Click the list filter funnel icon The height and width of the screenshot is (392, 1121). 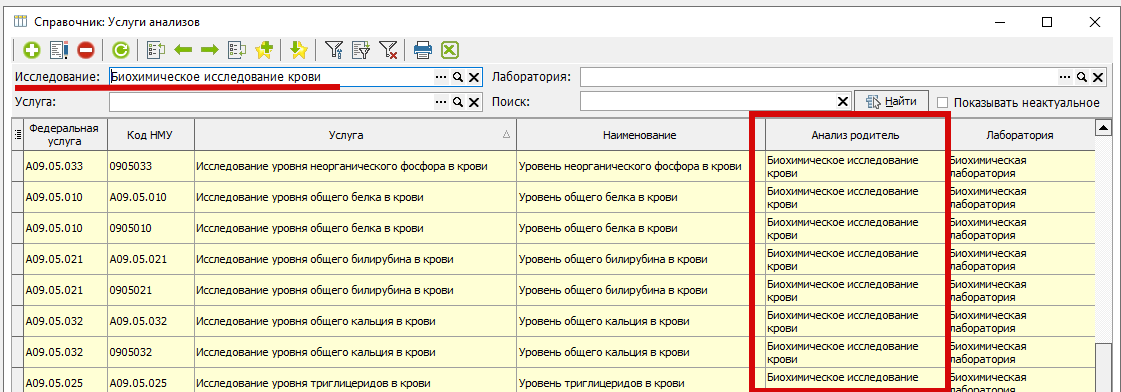pyautogui.click(x=361, y=50)
